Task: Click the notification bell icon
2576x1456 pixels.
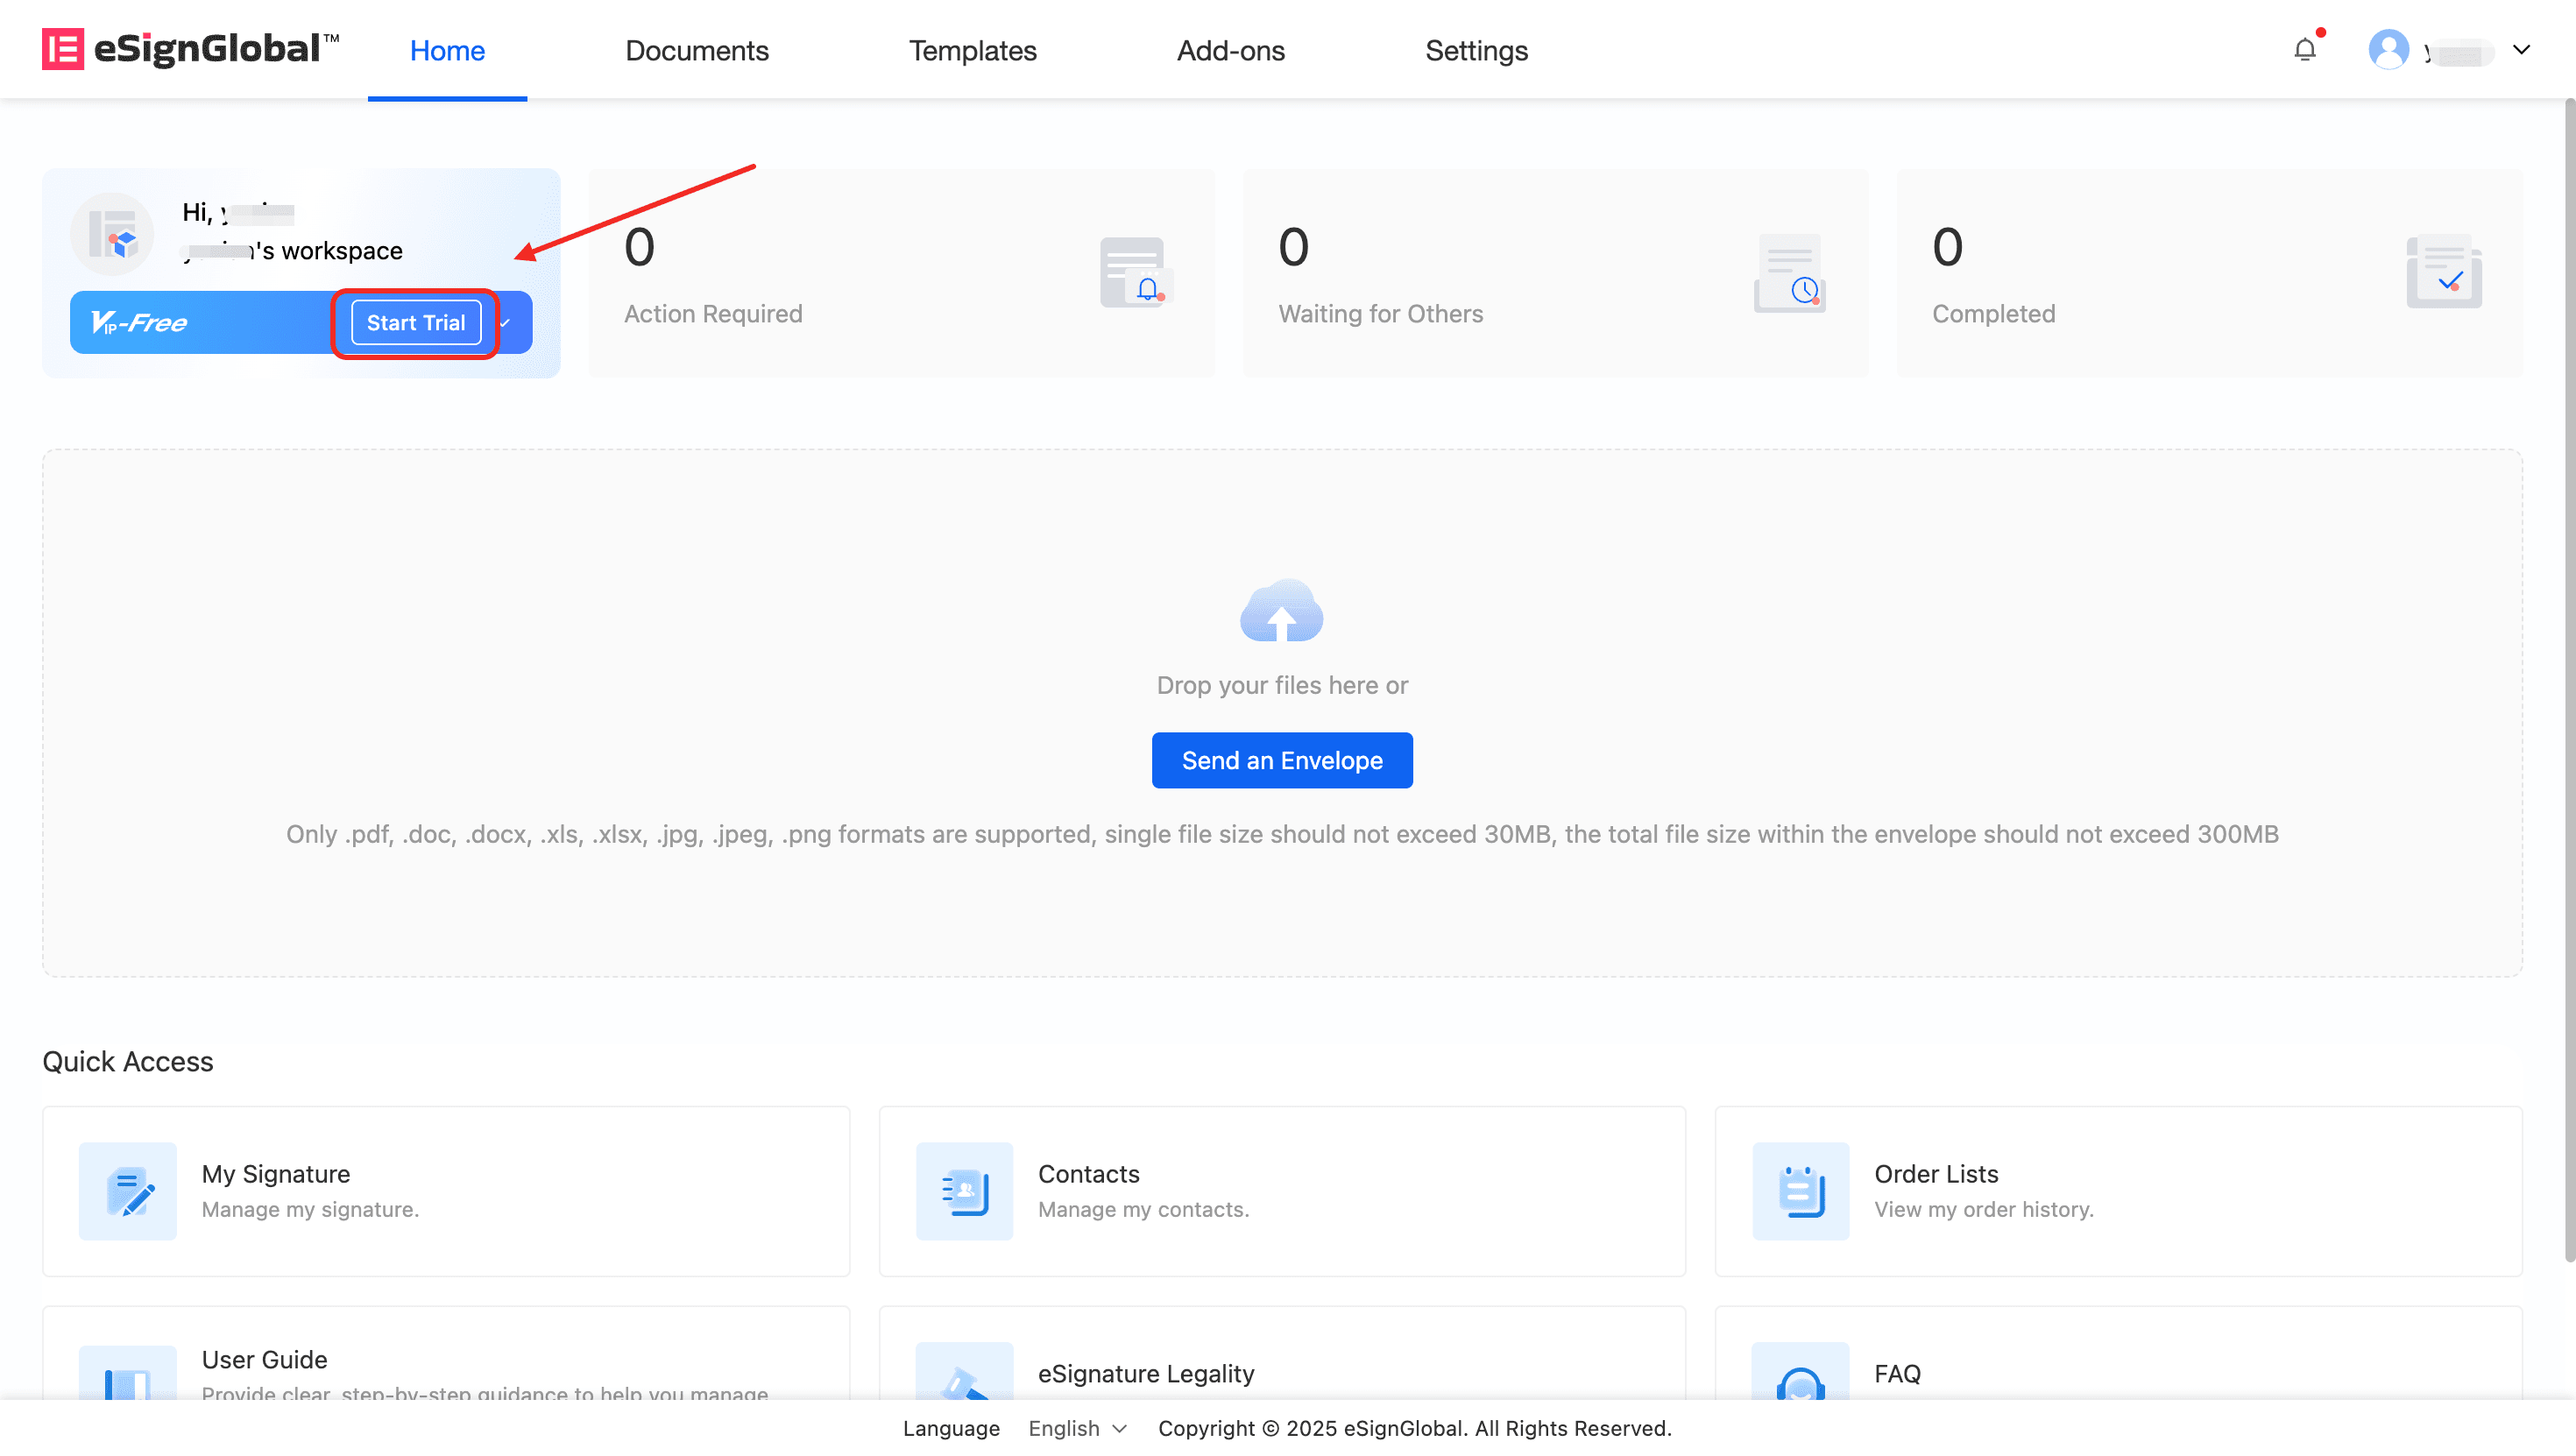Action: [2304, 50]
